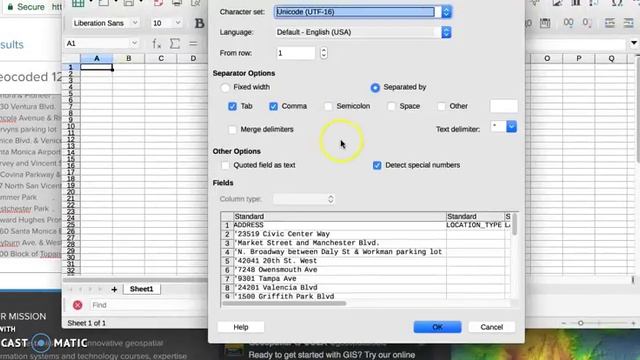Click the Add Decimal Place icon
The width and height of the screenshot is (640, 360).
coord(568,23)
